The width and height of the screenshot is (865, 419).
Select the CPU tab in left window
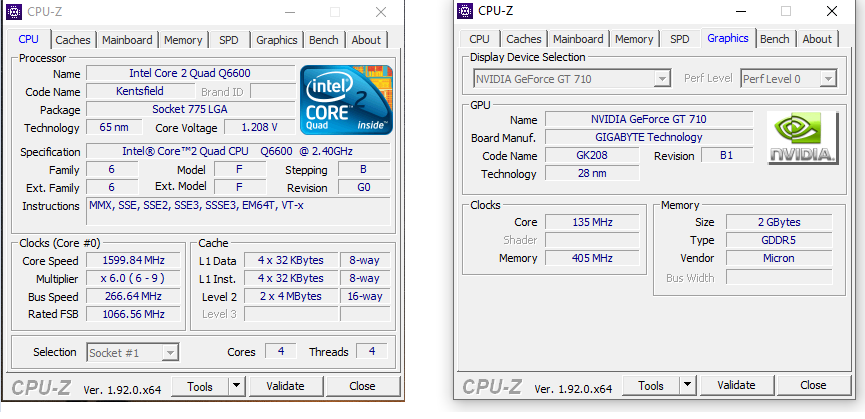(29, 39)
